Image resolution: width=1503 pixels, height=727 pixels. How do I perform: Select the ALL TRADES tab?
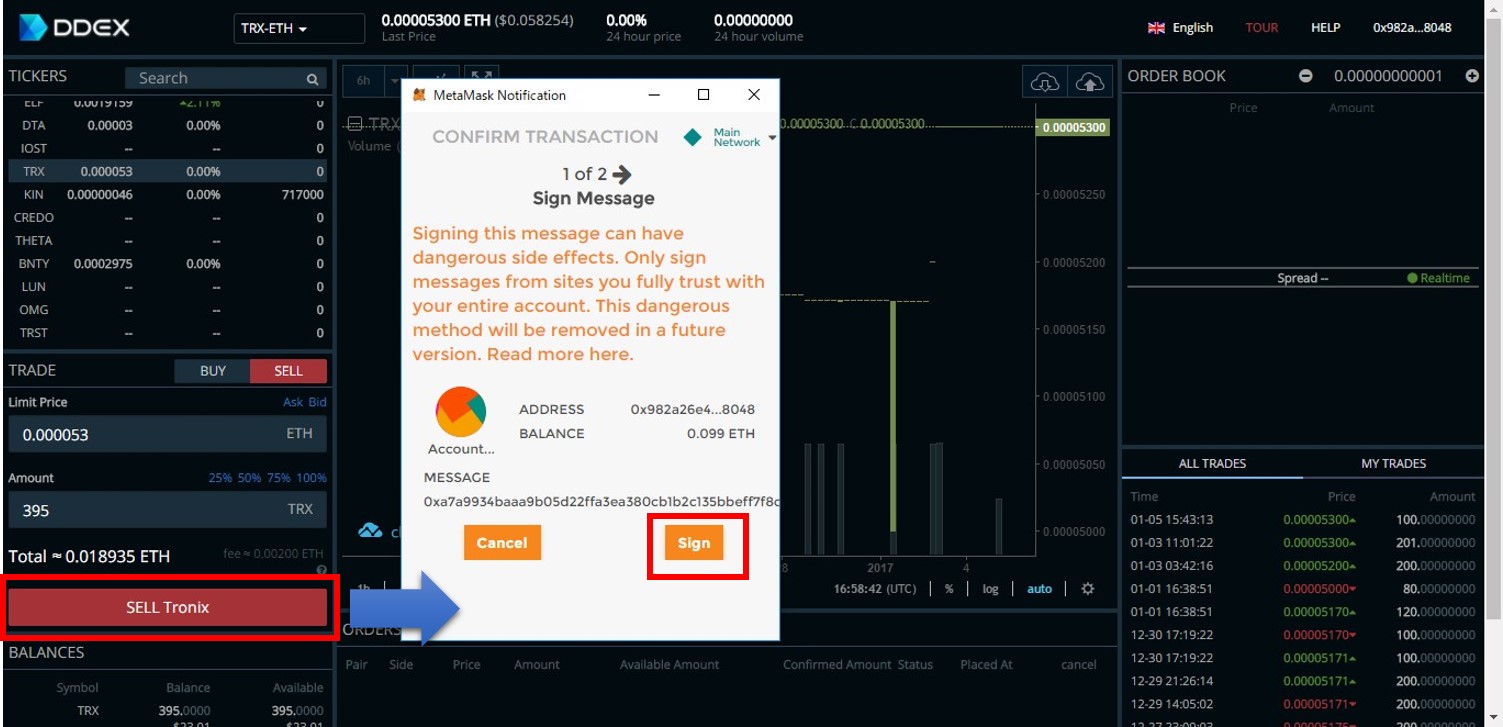[1212, 464]
